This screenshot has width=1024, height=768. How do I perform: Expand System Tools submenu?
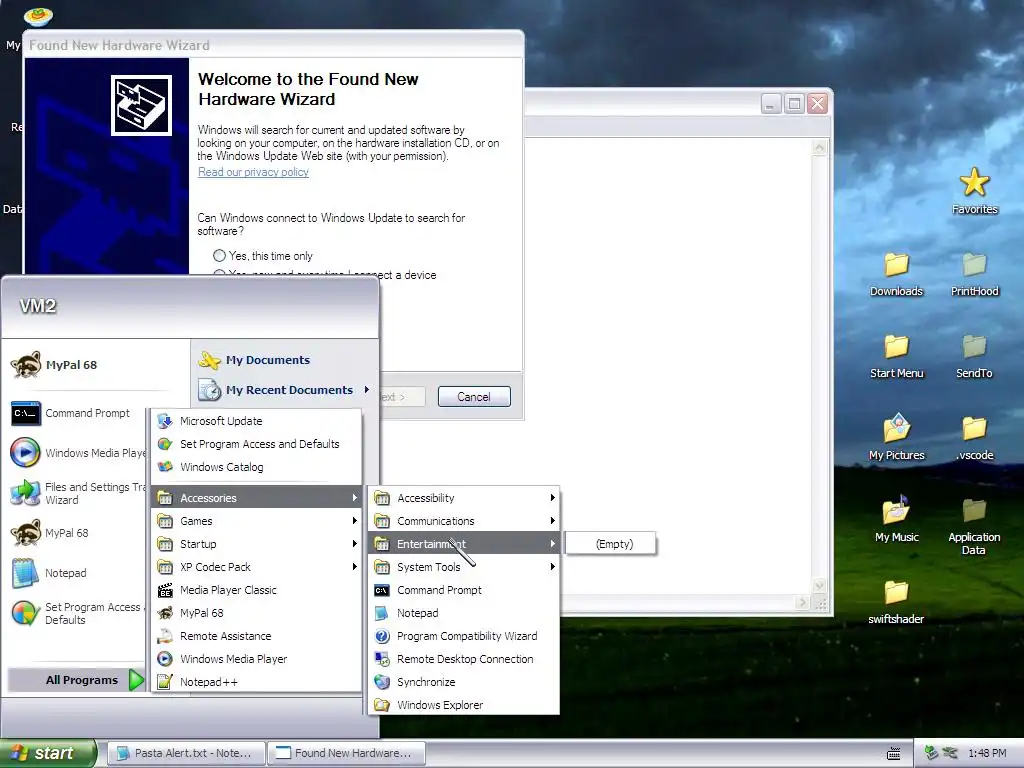click(x=464, y=567)
